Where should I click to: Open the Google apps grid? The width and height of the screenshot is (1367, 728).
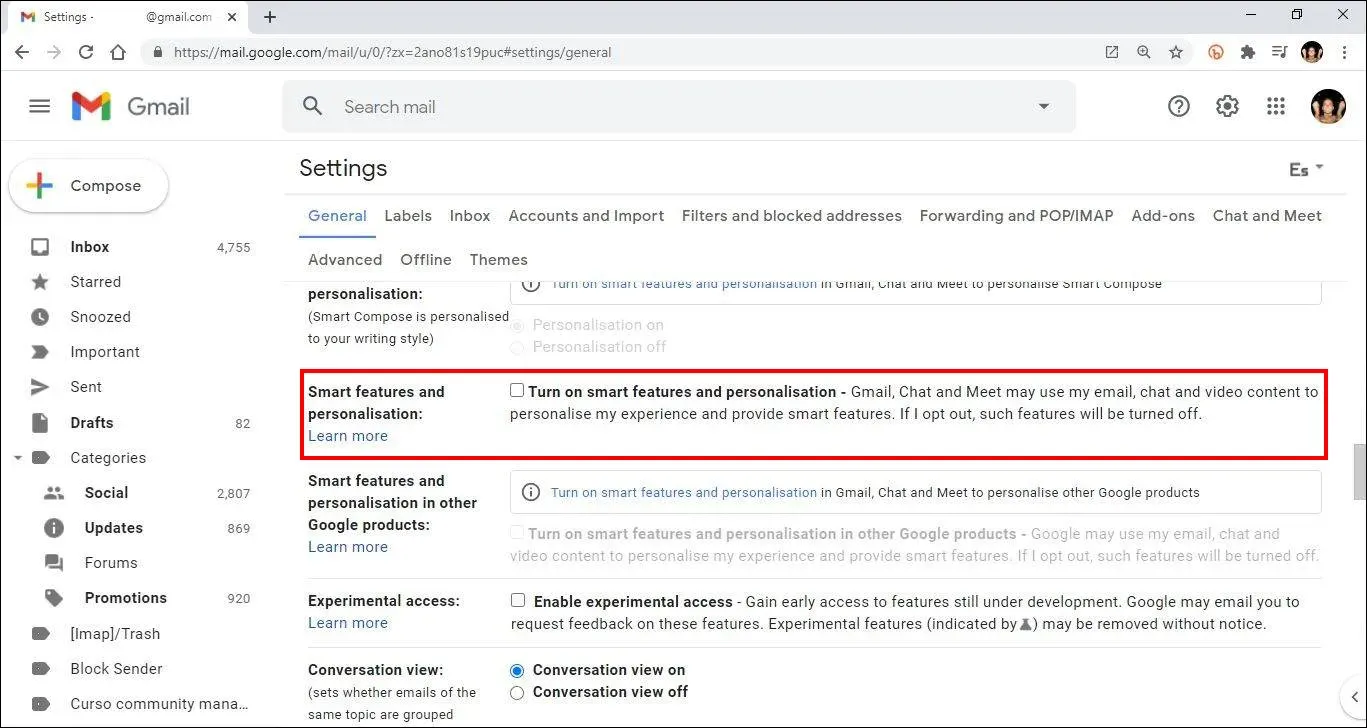click(1276, 106)
